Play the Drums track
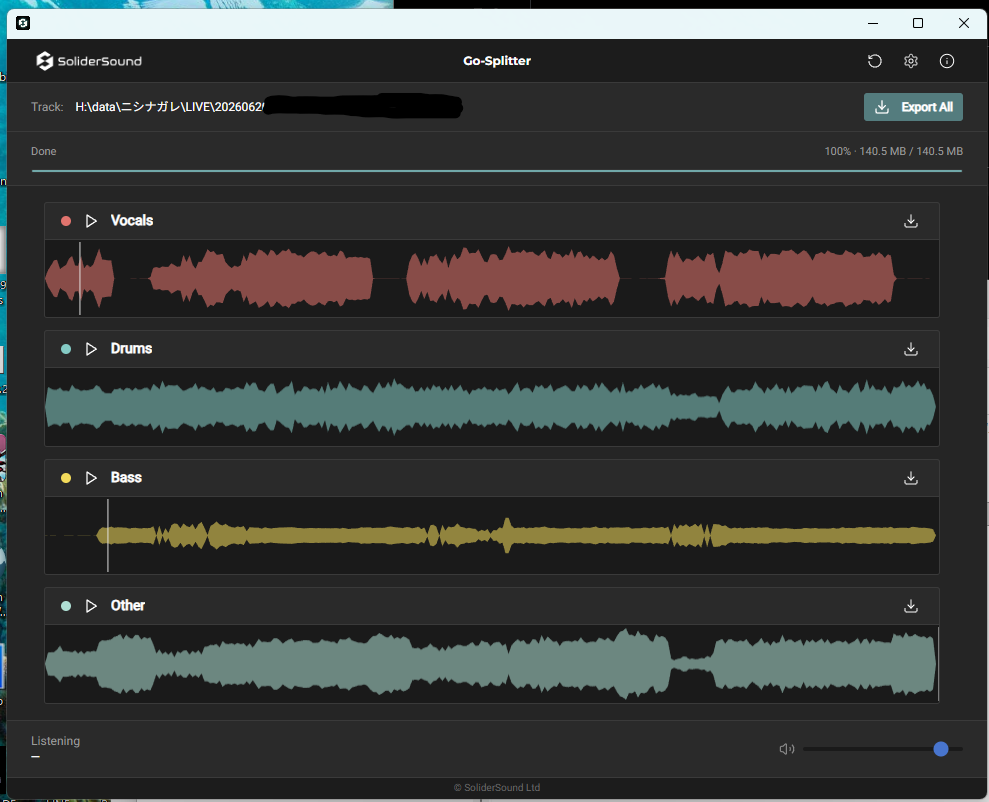The height and width of the screenshot is (802, 989). point(91,349)
